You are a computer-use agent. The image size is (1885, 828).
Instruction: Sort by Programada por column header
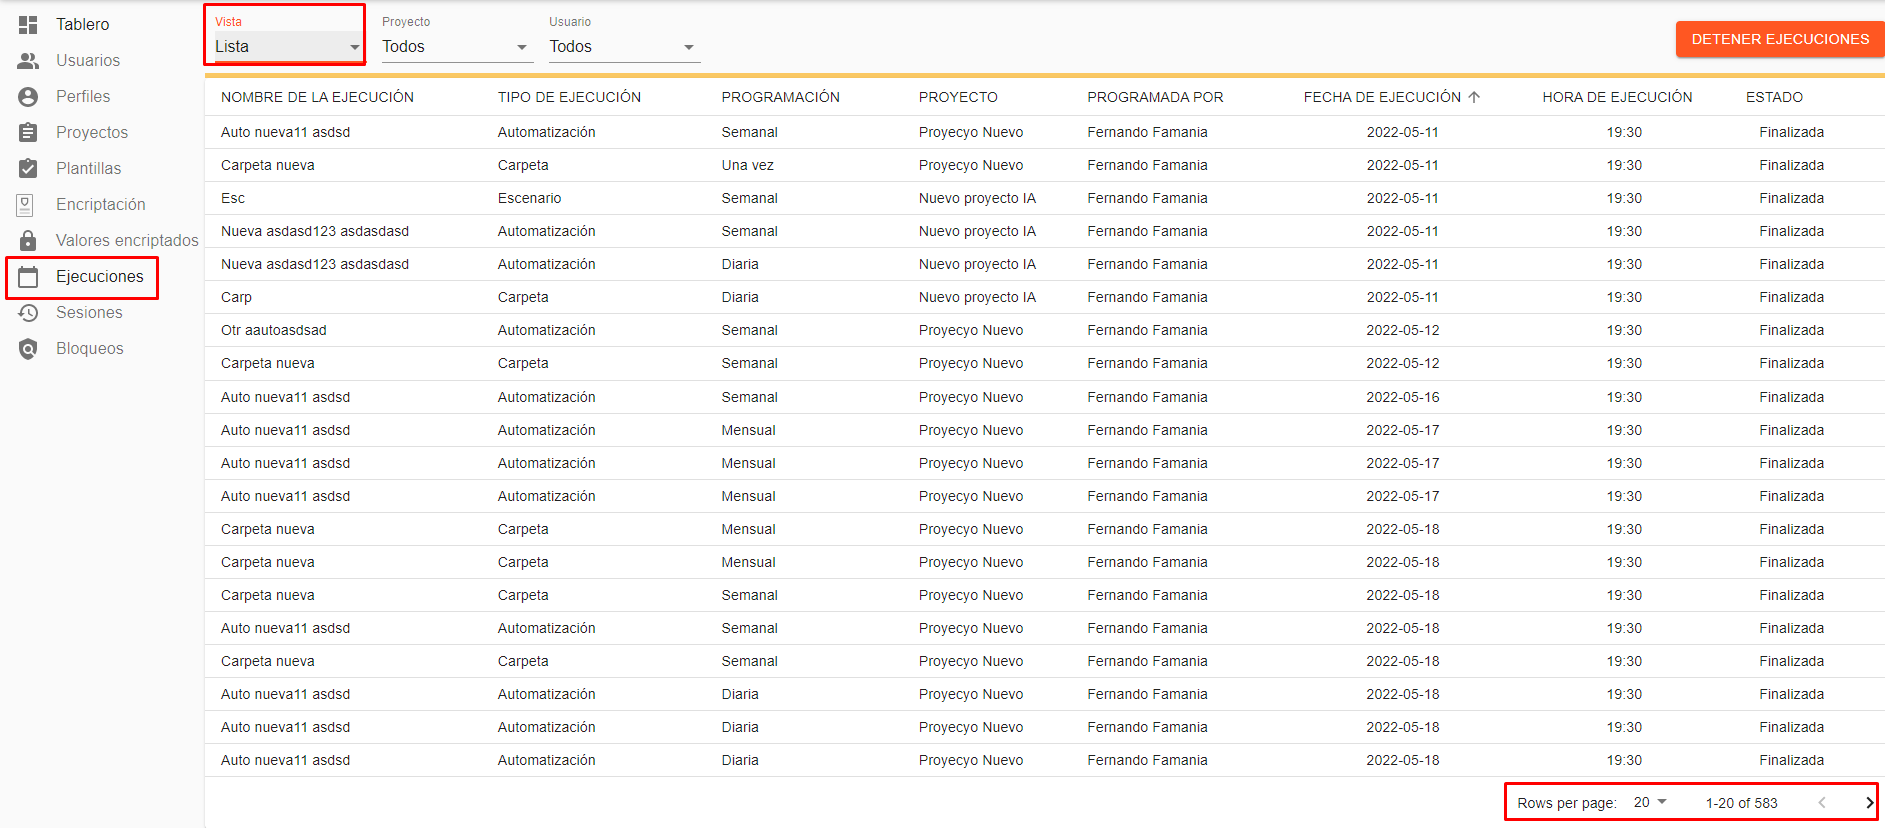click(1155, 97)
